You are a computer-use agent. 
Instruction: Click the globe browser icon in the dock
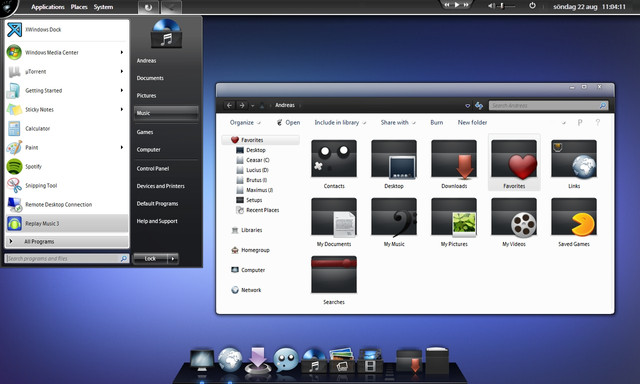(230, 359)
